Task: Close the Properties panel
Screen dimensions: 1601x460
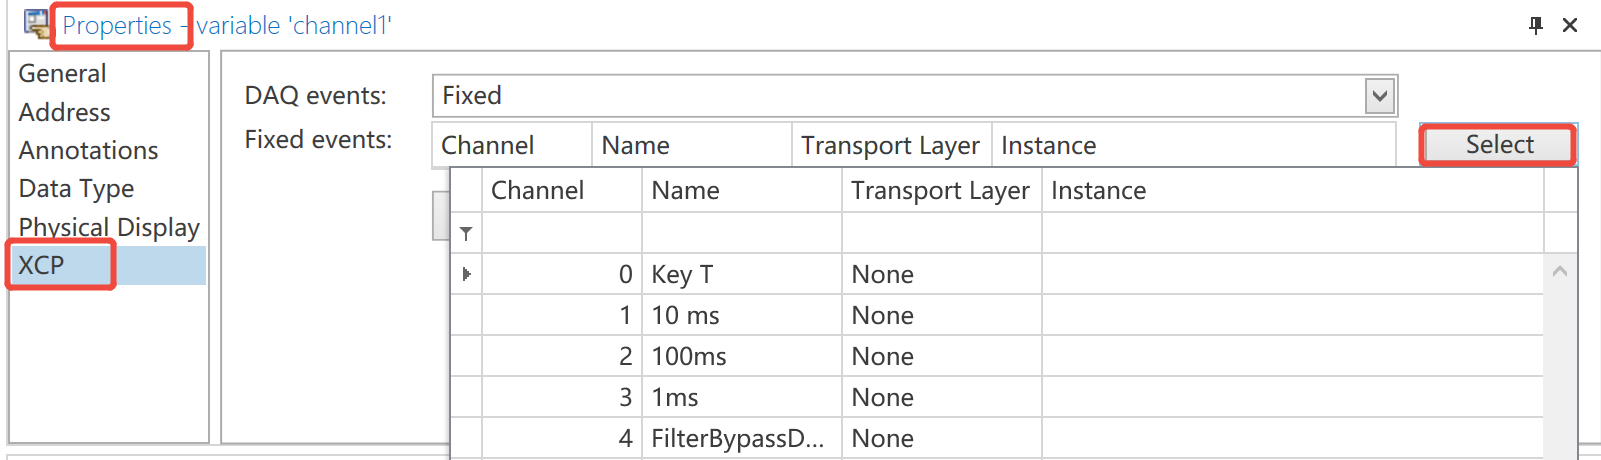Action: (1570, 25)
